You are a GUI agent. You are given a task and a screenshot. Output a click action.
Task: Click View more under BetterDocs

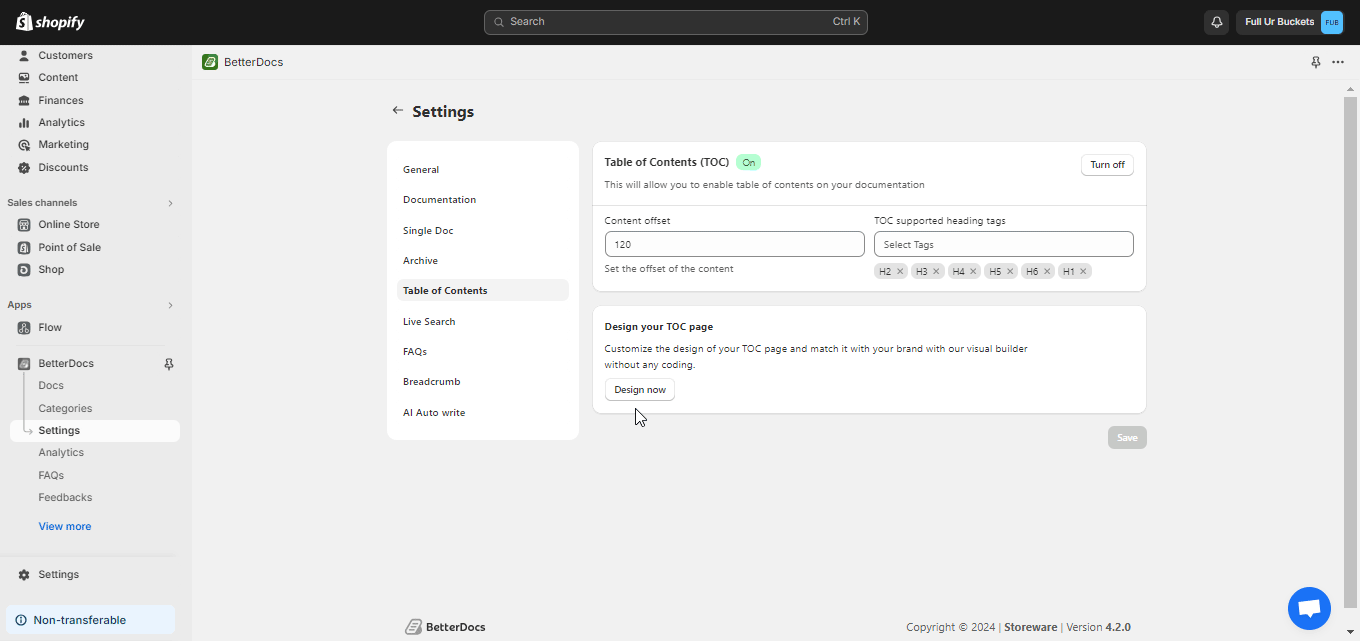click(x=64, y=526)
